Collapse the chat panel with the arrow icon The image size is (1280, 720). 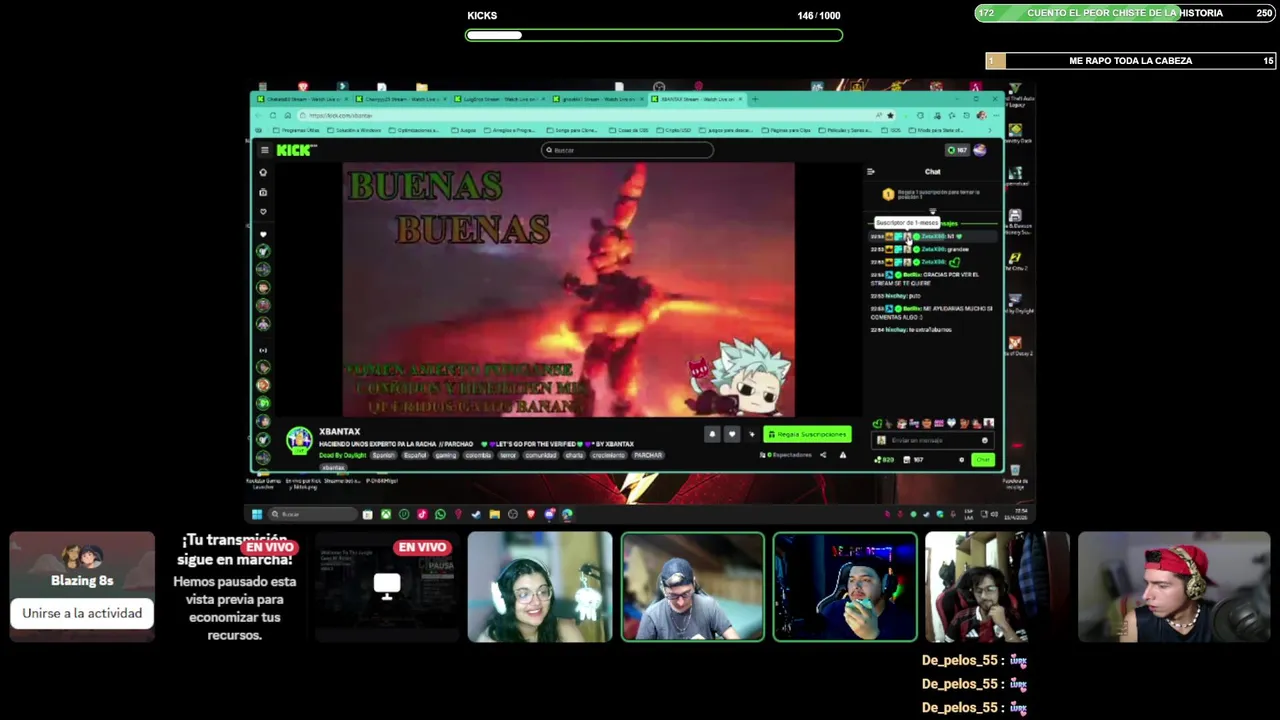(871, 172)
